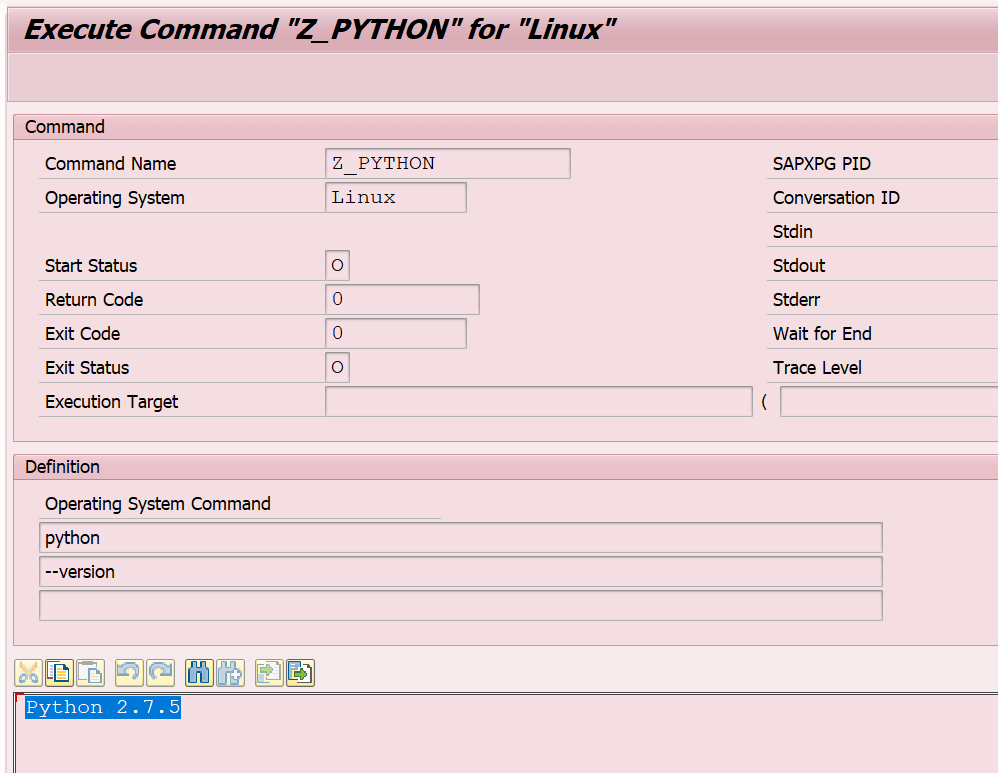Click the 'Definition' group header

point(62,467)
